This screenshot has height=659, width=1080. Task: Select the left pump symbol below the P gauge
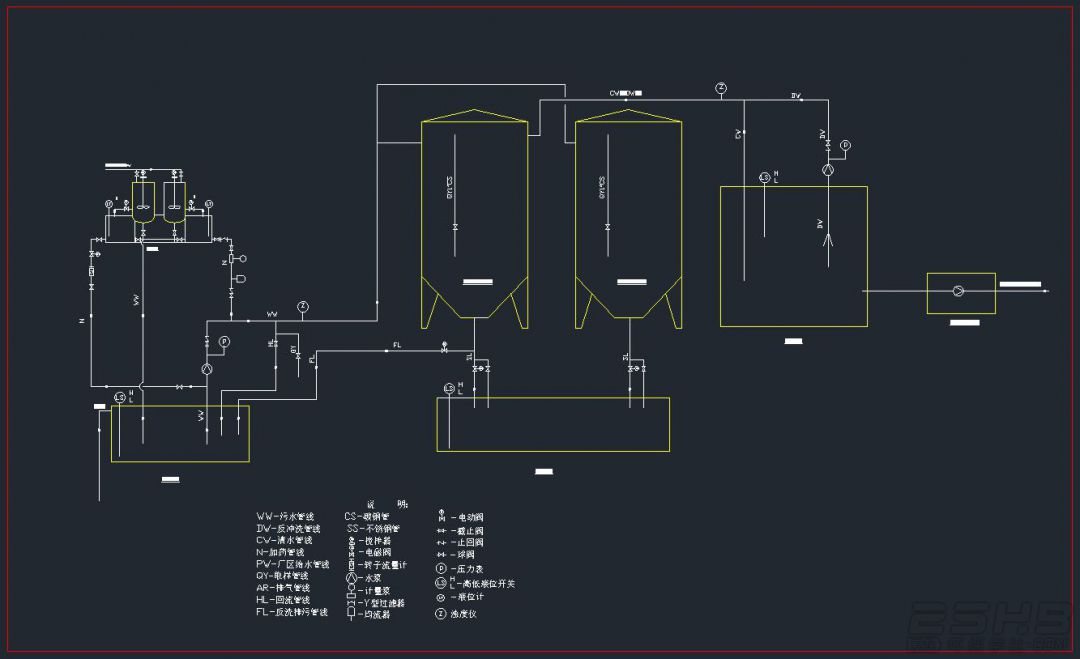[x=207, y=370]
